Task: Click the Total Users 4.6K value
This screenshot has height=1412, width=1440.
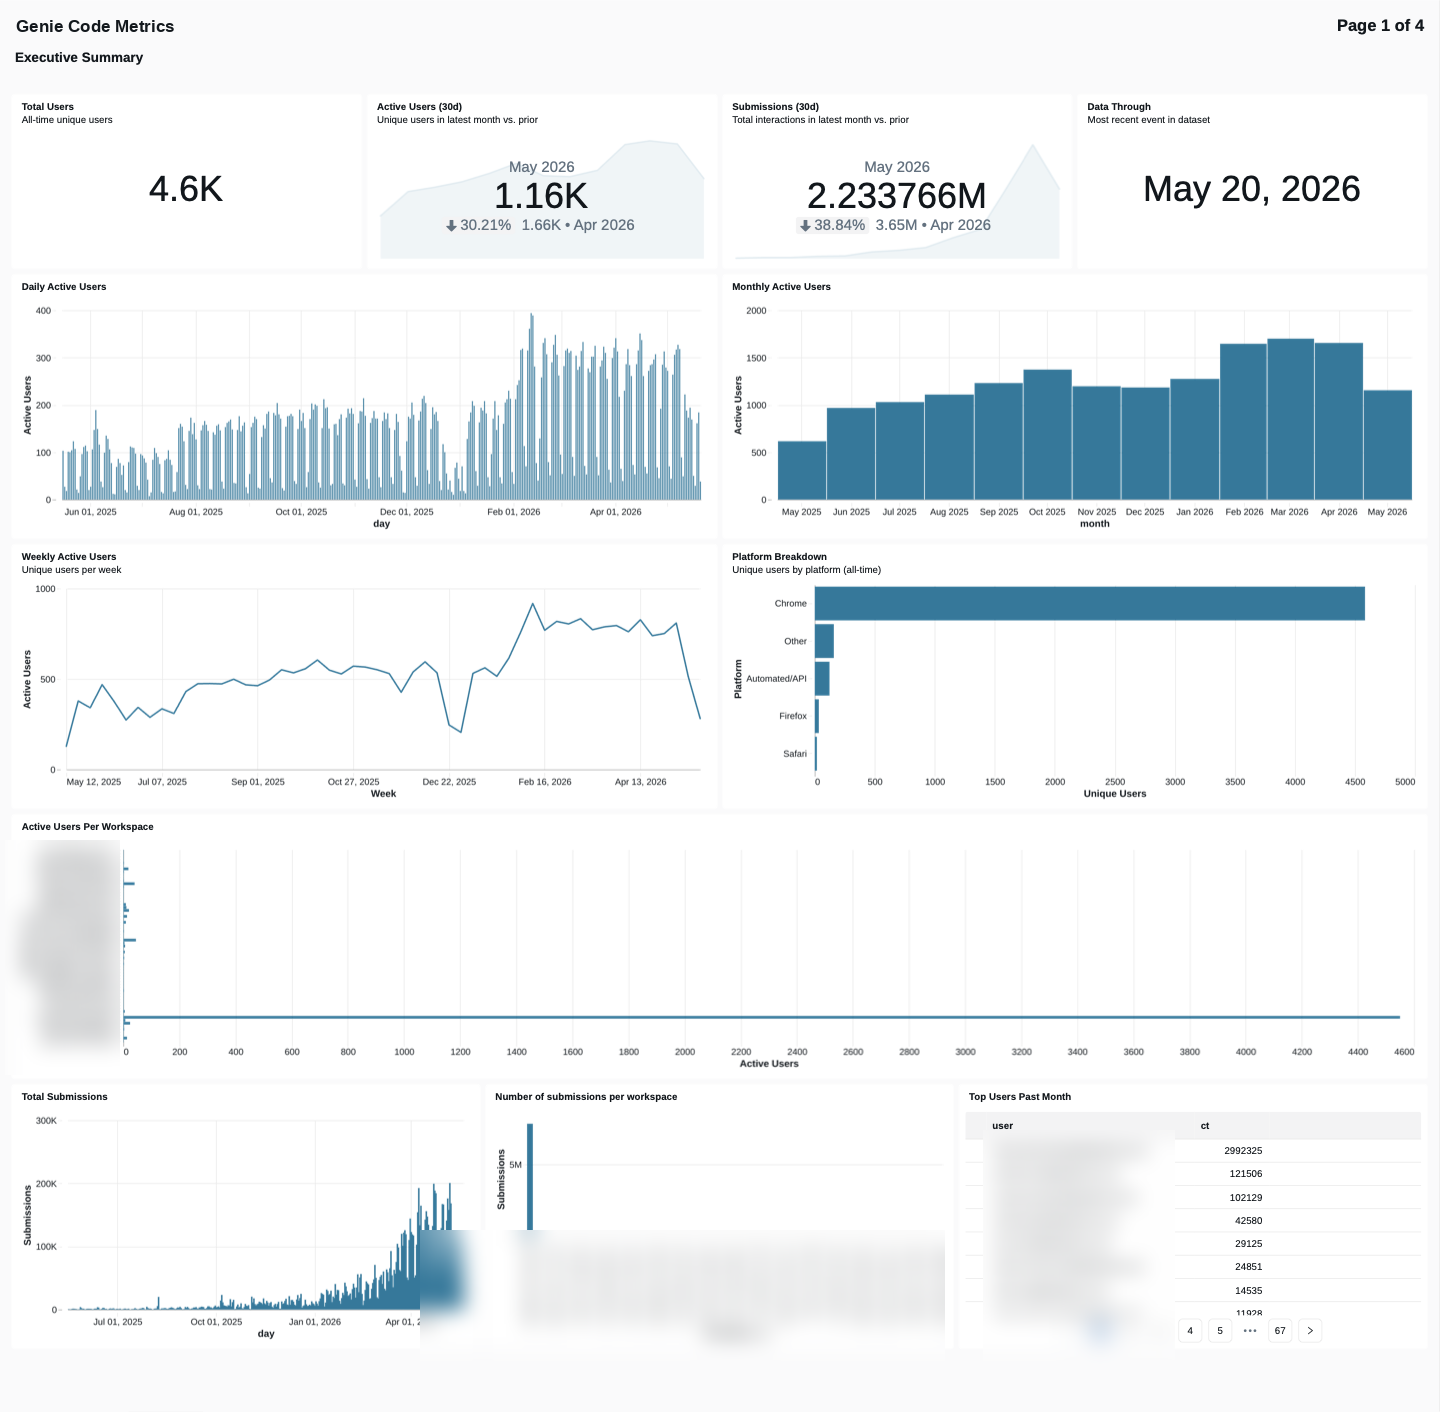Action: tap(186, 189)
